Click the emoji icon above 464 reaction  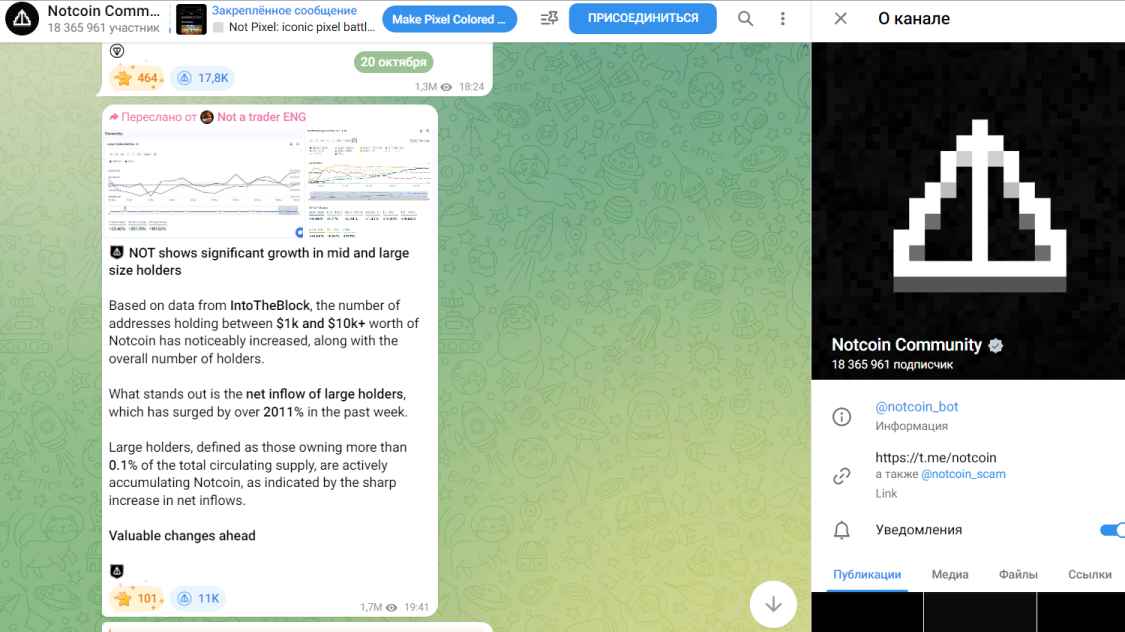point(117,51)
